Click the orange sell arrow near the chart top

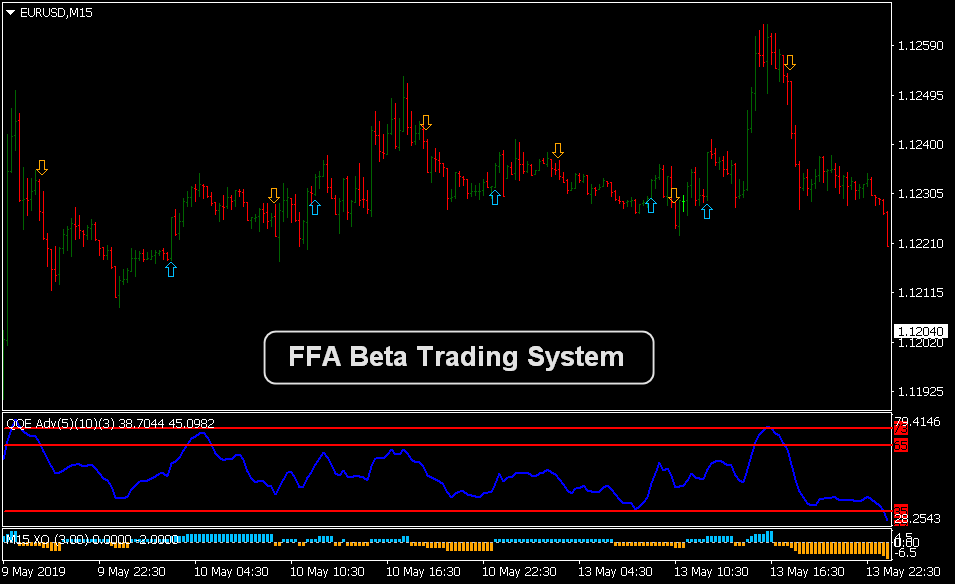(x=41, y=167)
